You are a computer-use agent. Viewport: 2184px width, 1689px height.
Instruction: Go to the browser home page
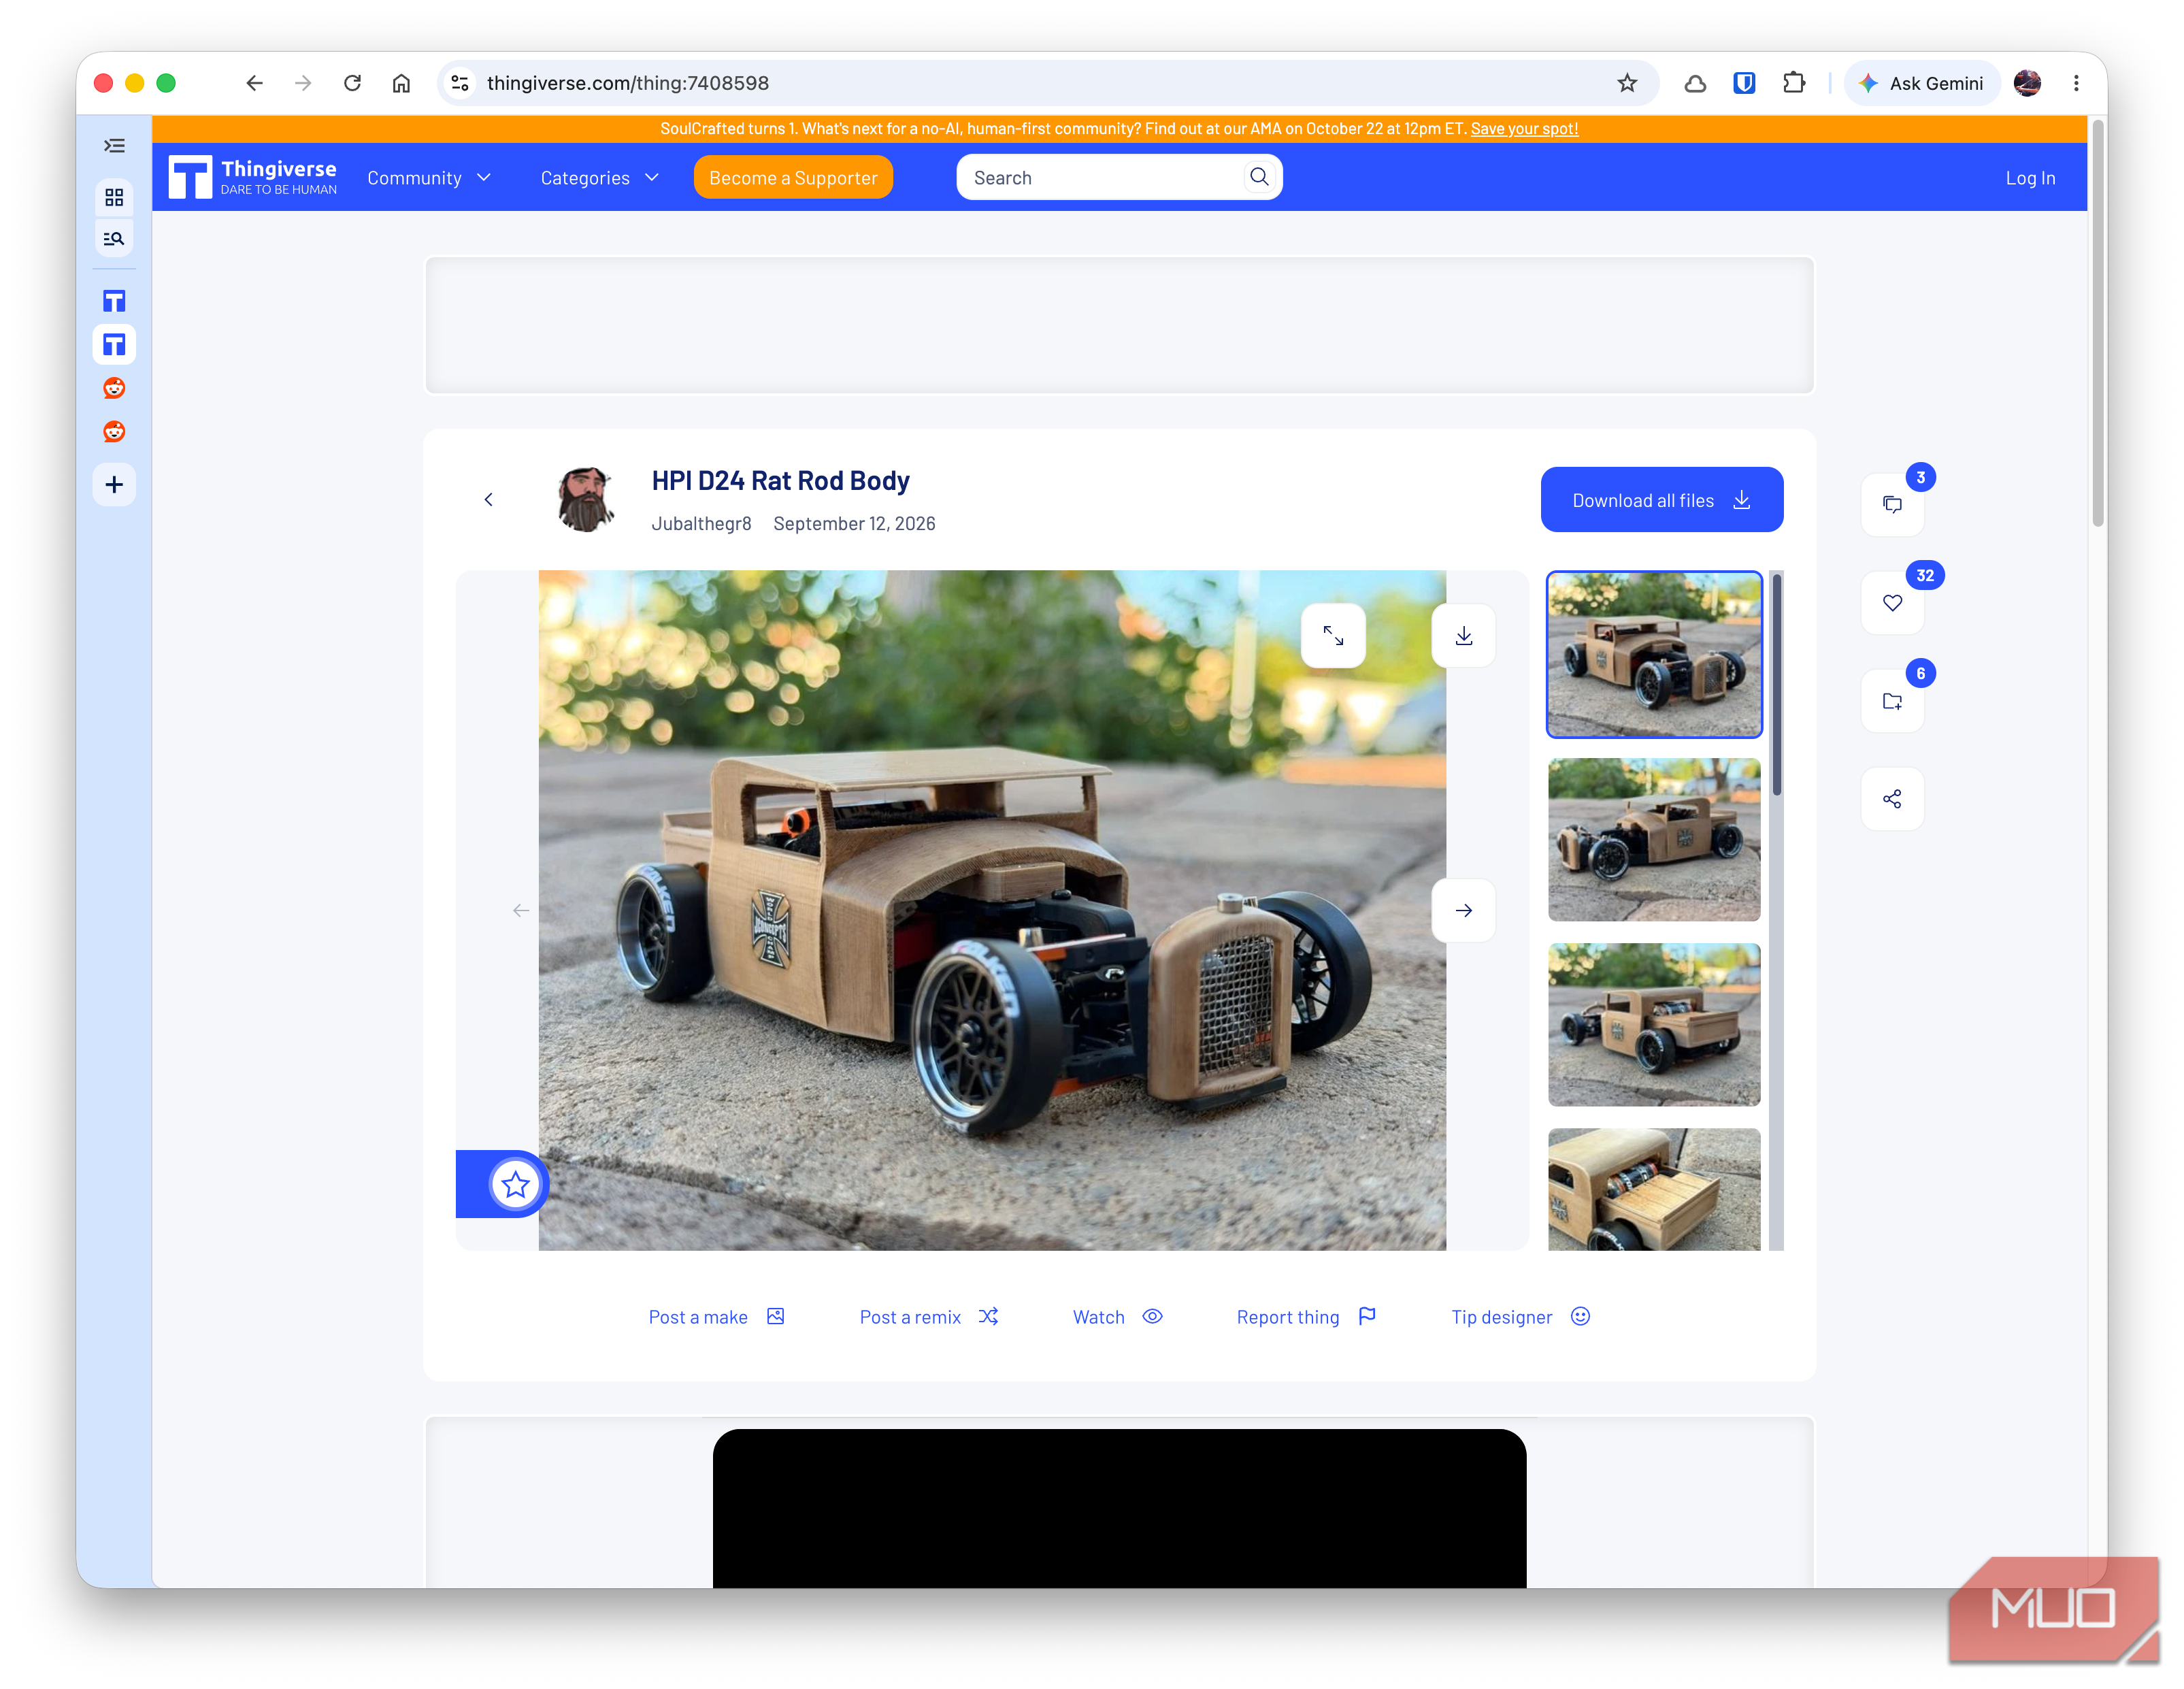coord(401,83)
